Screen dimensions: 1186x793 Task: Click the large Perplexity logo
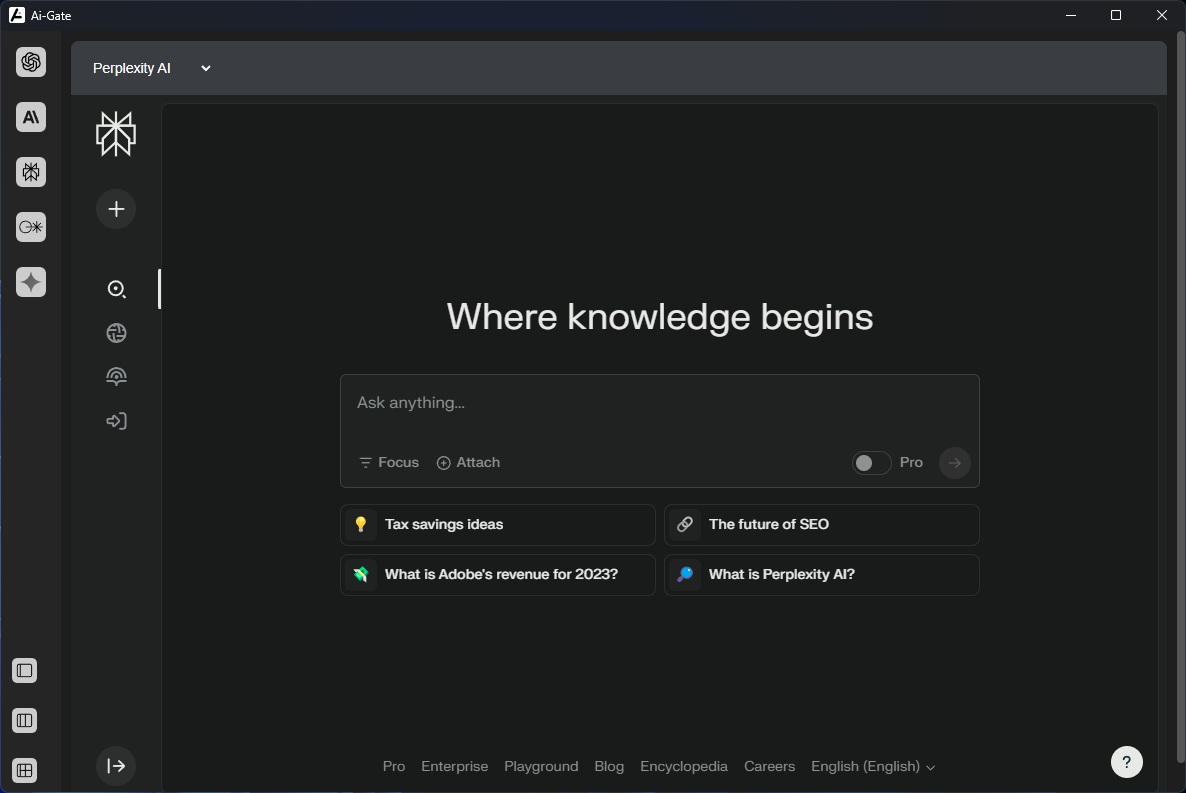coord(116,134)
